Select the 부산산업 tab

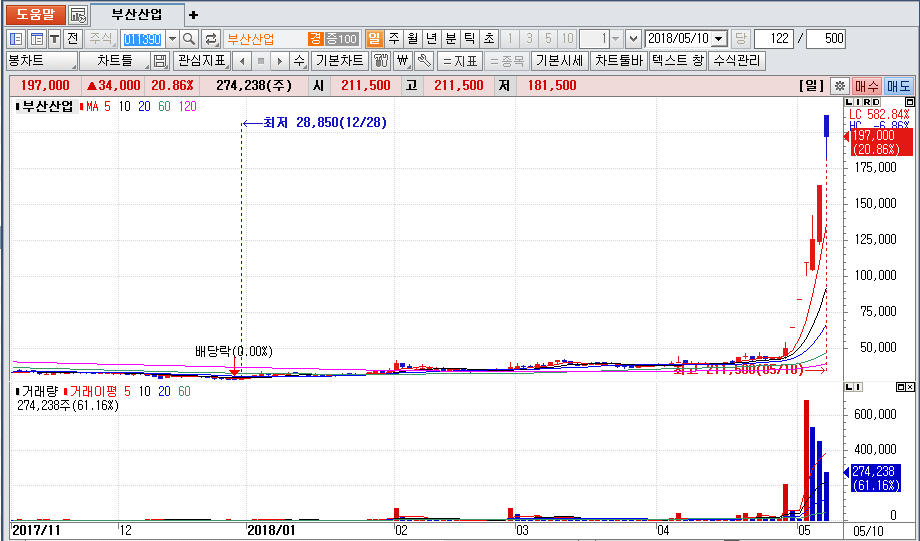click(x=136, y=15)
